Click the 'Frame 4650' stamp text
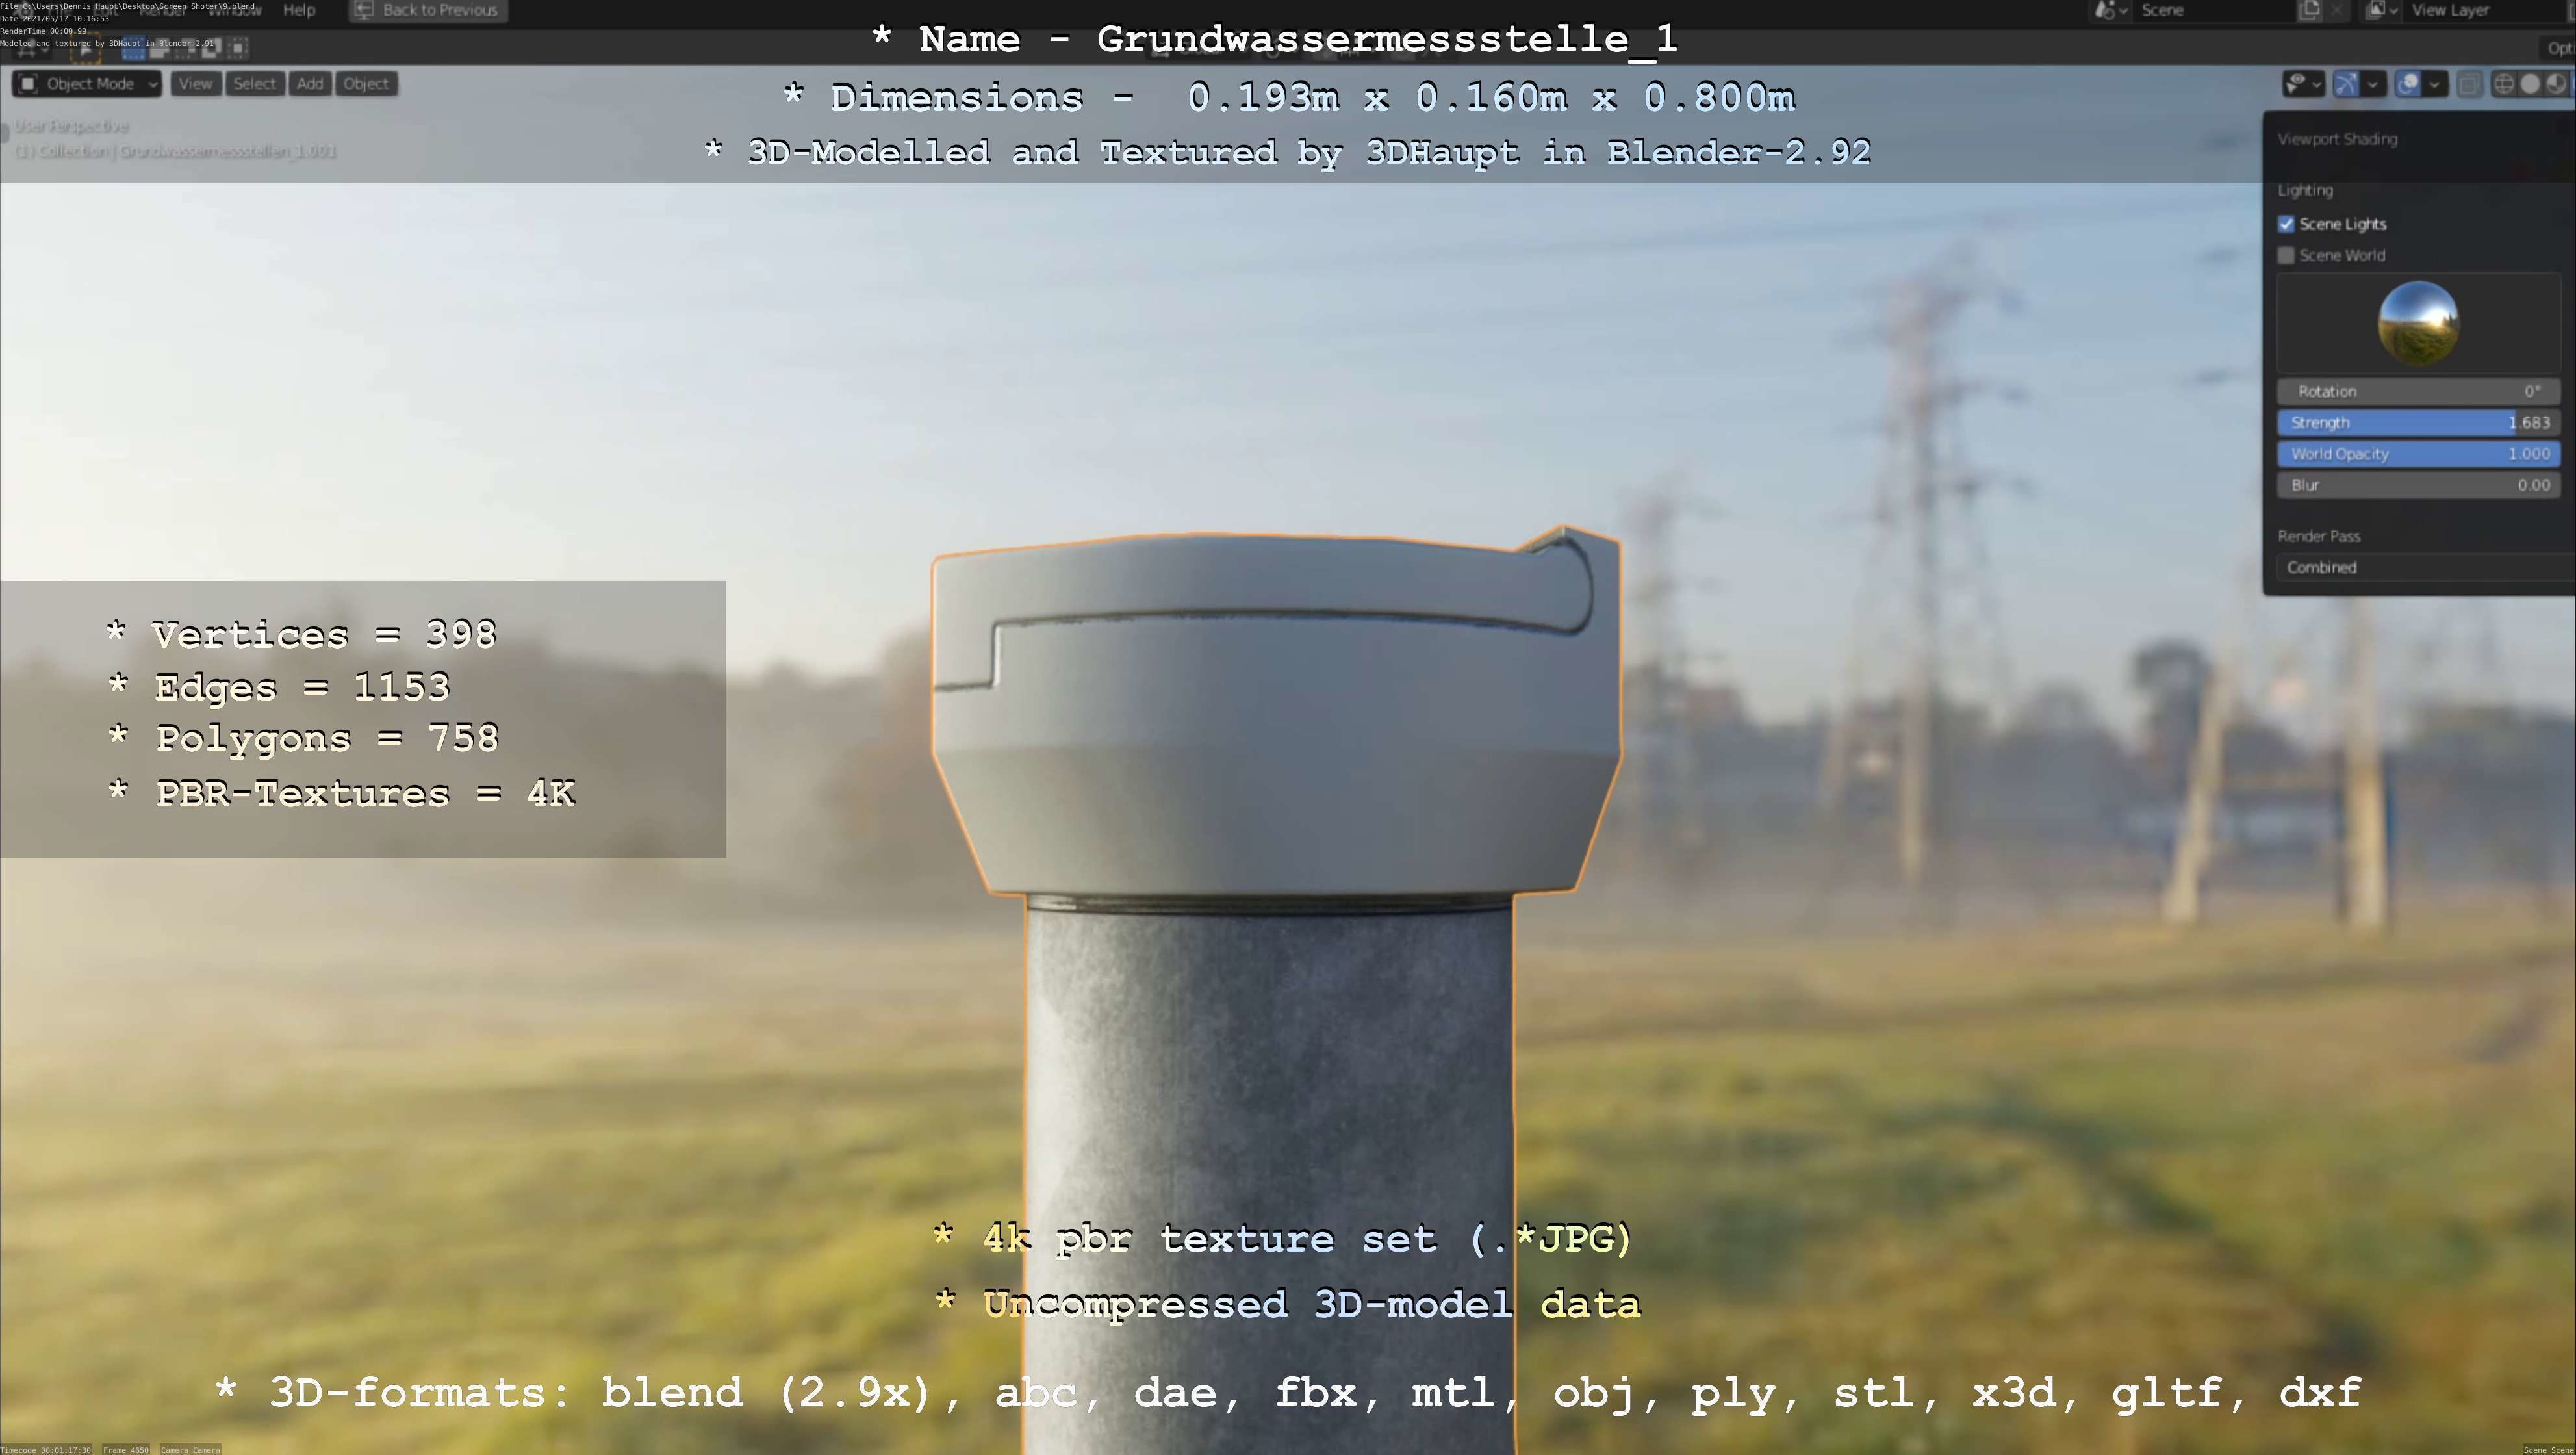The height and width of the screenshot is (1455, 2576). point(126,1449)
